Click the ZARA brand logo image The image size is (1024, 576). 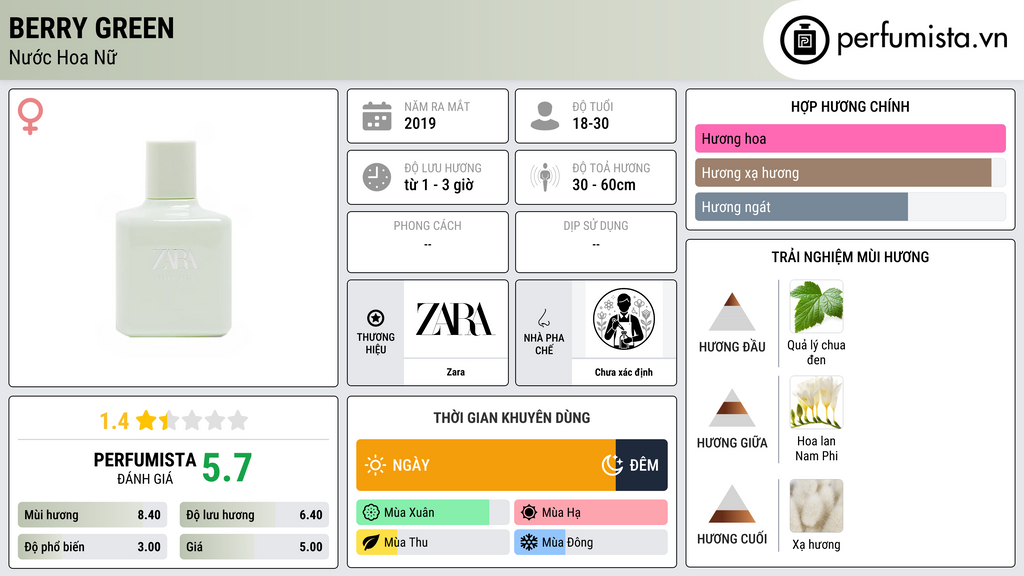tap(455, 319)
